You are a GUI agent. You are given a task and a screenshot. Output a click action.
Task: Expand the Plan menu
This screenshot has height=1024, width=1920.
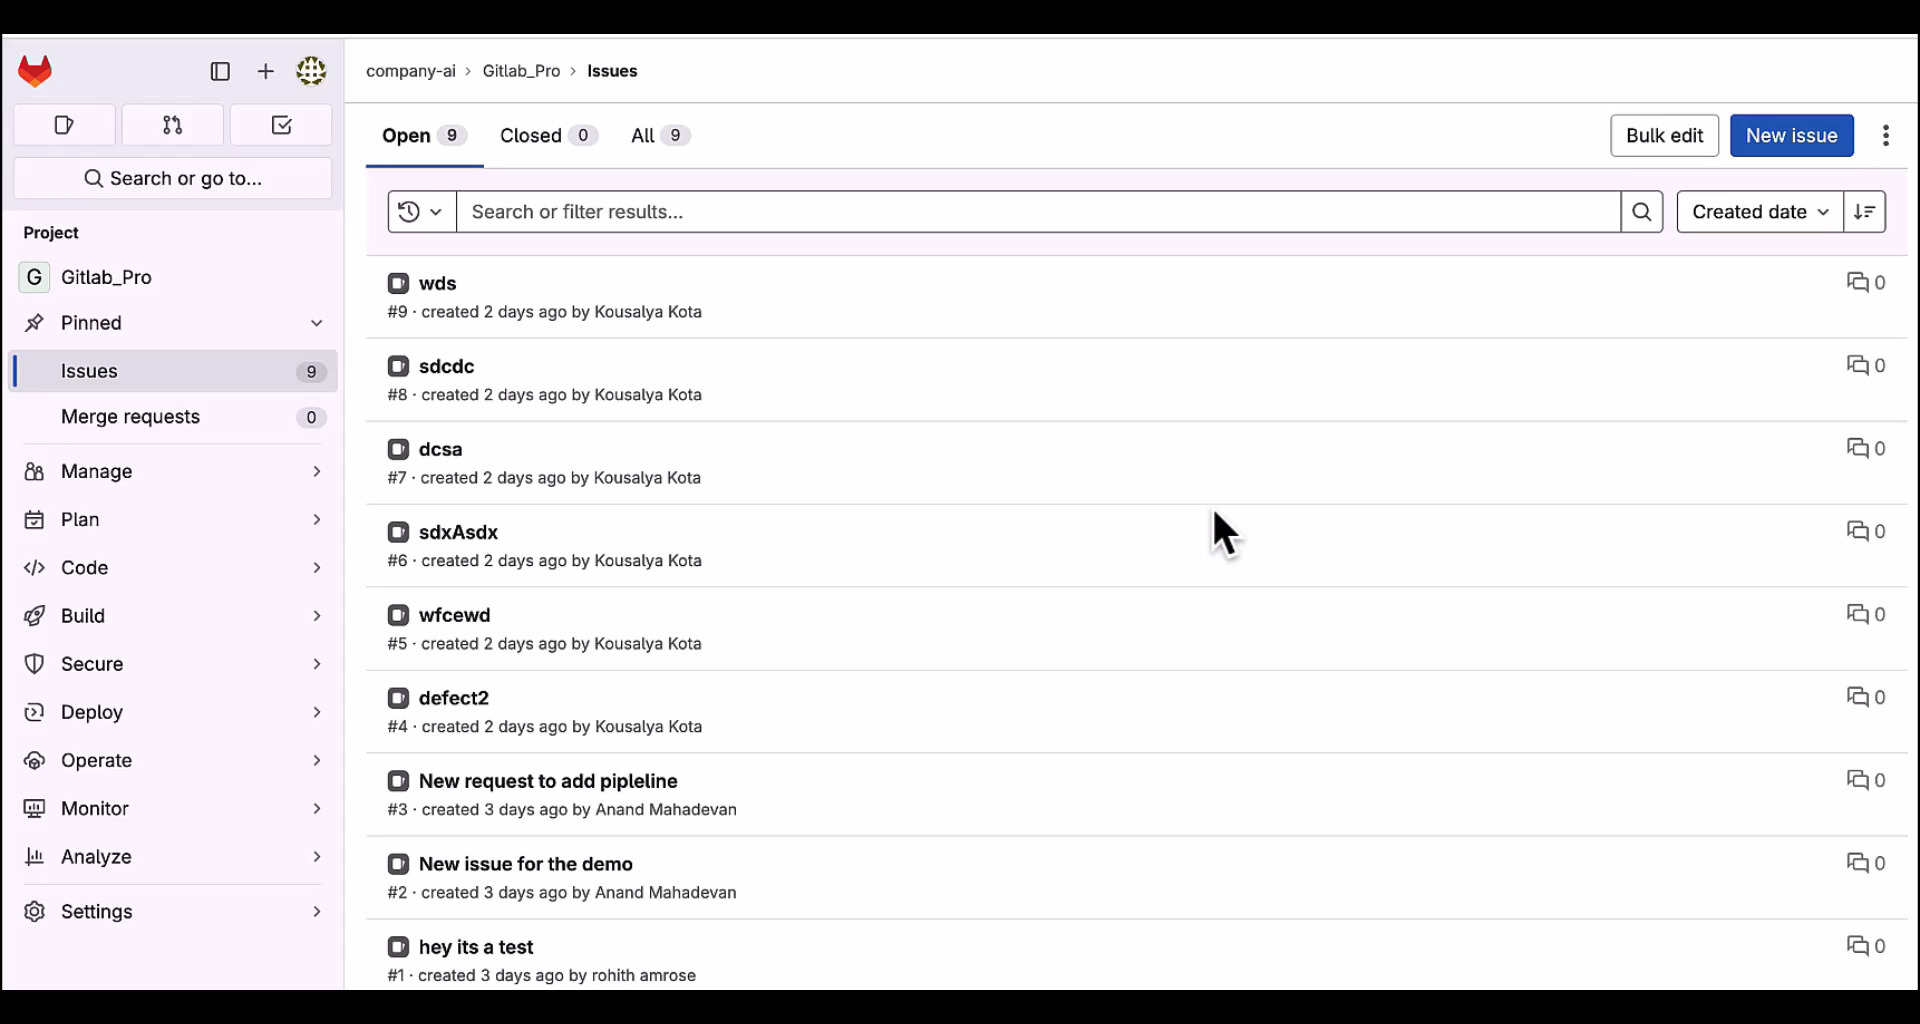click(172, 520)
